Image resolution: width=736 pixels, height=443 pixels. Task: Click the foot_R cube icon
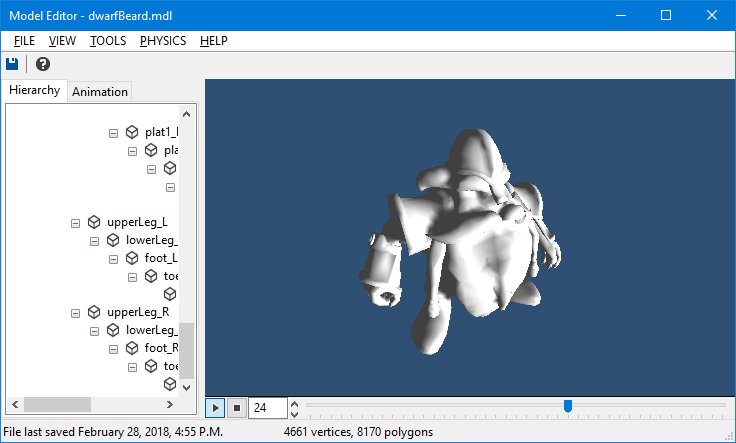click(x=131, y=348)
